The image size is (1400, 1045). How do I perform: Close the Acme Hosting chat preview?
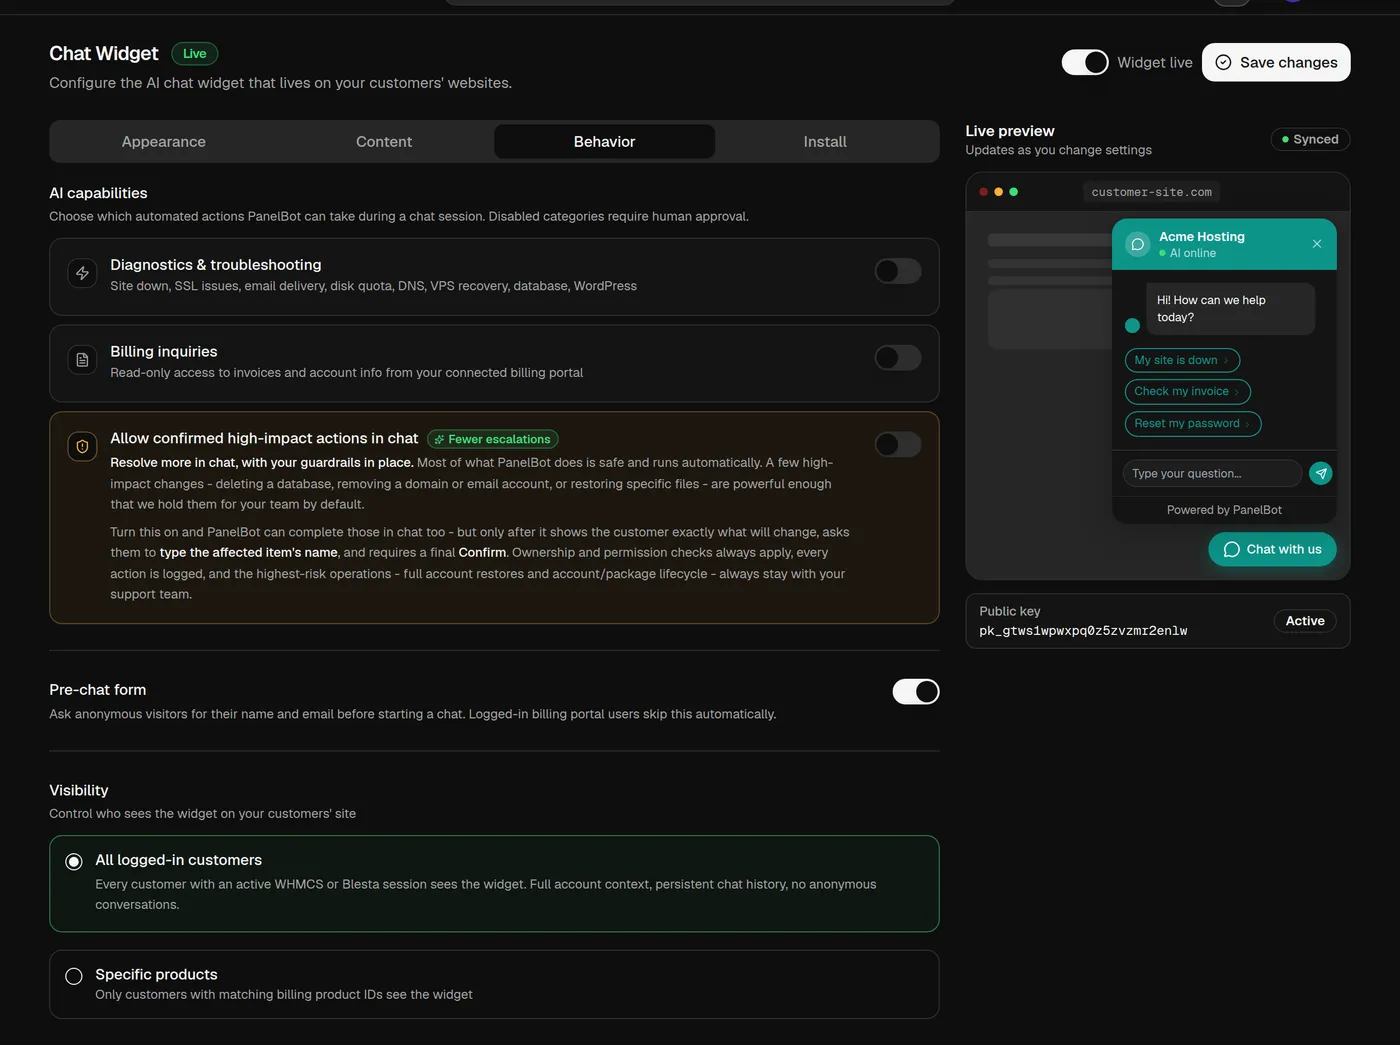(x=1317, y=244)
